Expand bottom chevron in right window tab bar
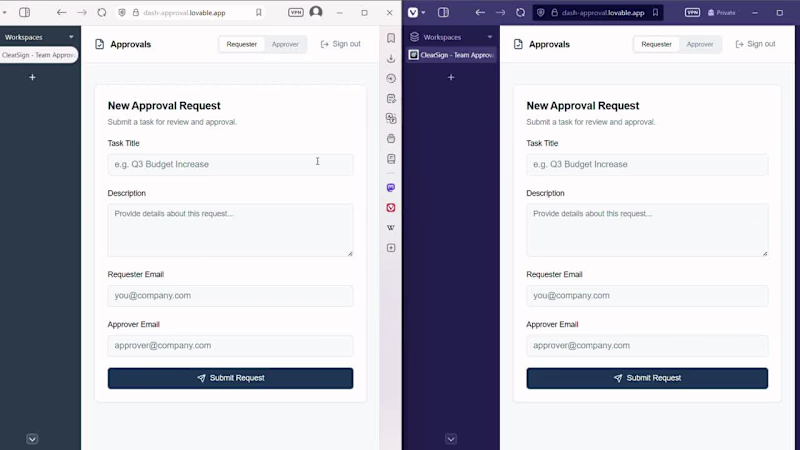Image resolution: width=800 pixels, height=450 pixels. click(451, 439)
